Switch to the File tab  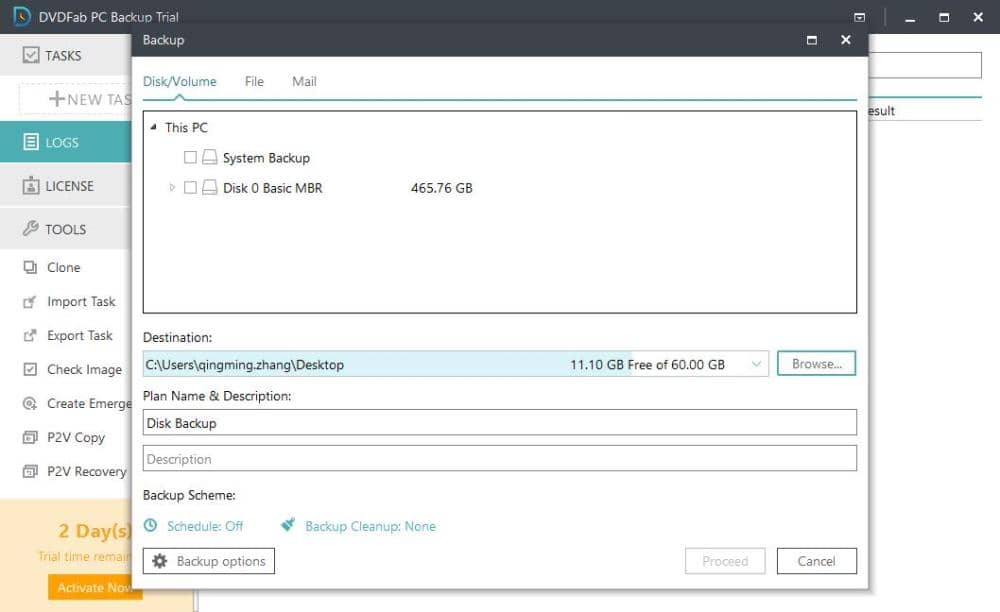[x=254, y=82]
